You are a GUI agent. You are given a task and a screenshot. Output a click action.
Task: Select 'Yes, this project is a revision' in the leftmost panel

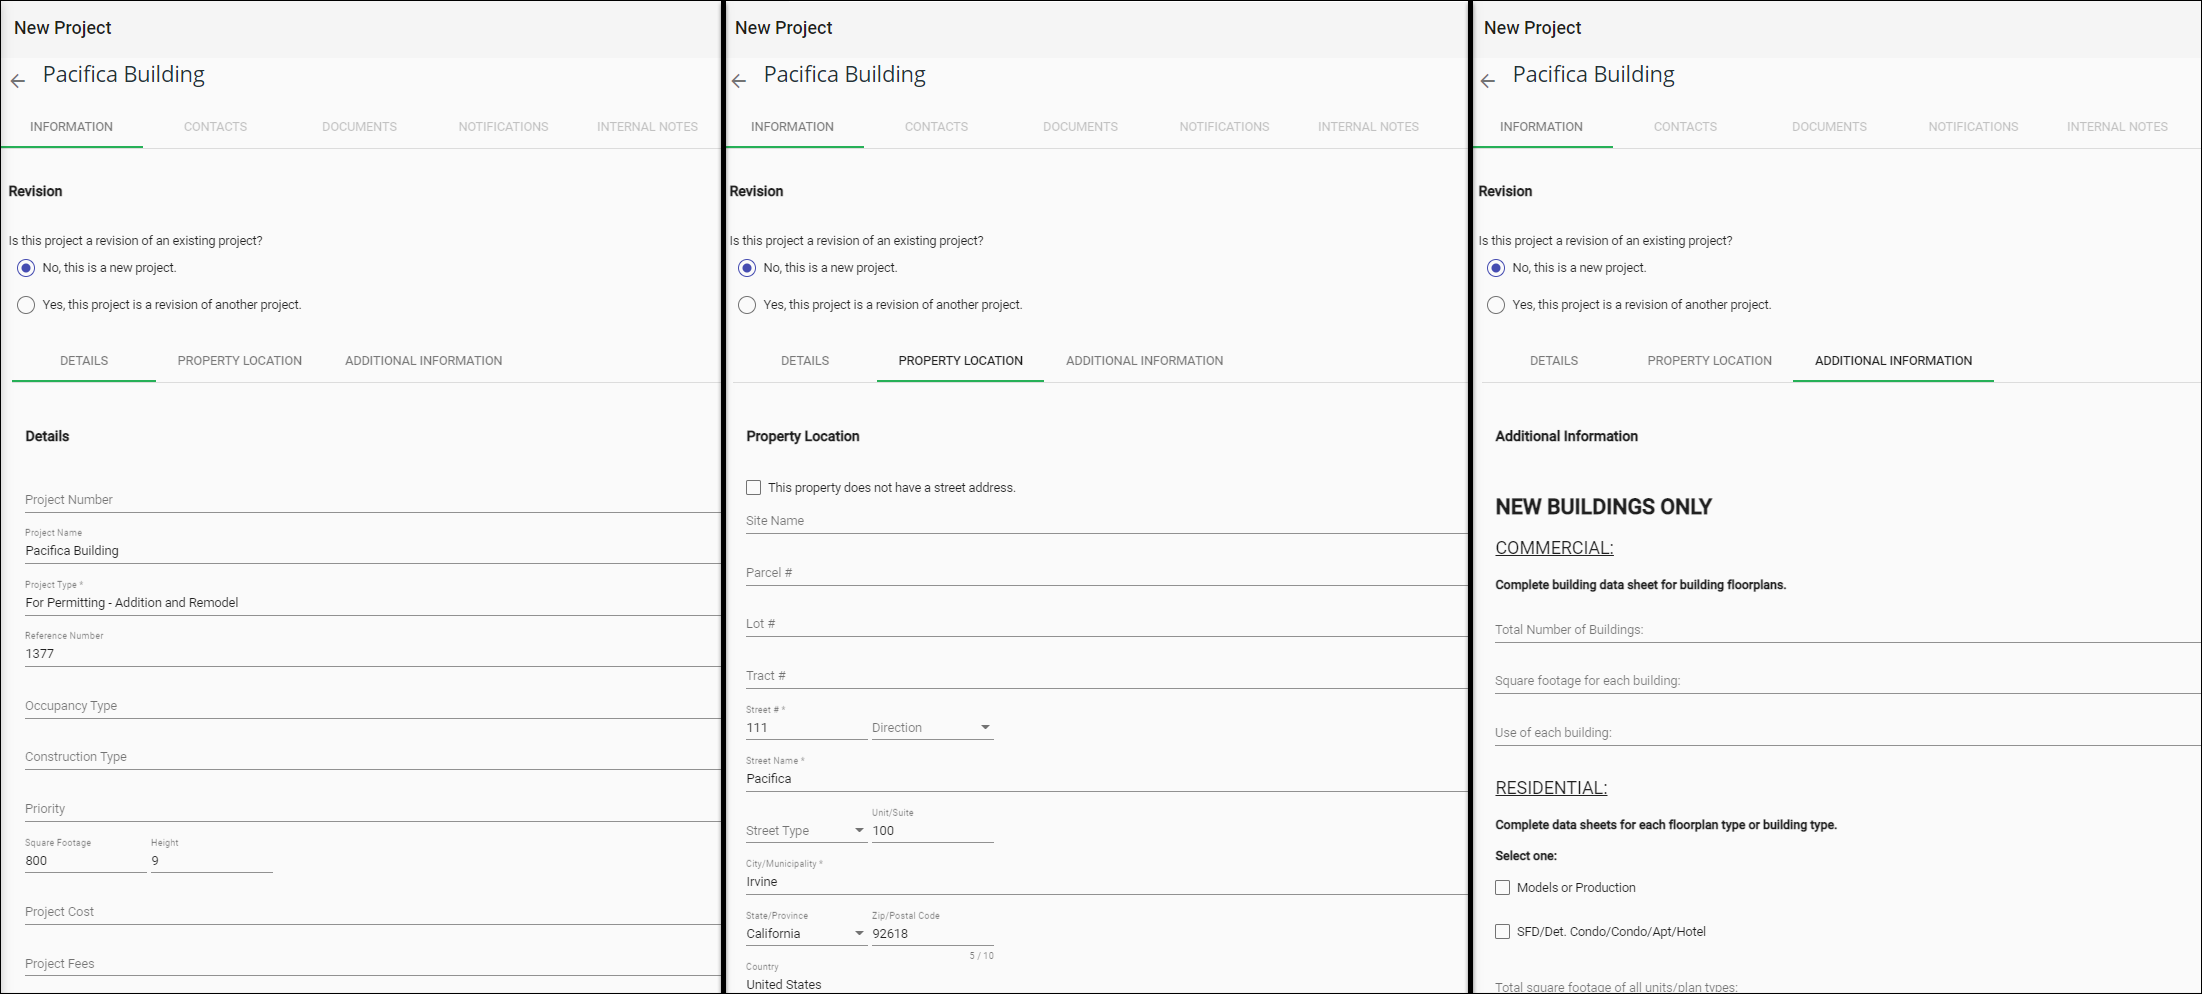coord(26,305)
